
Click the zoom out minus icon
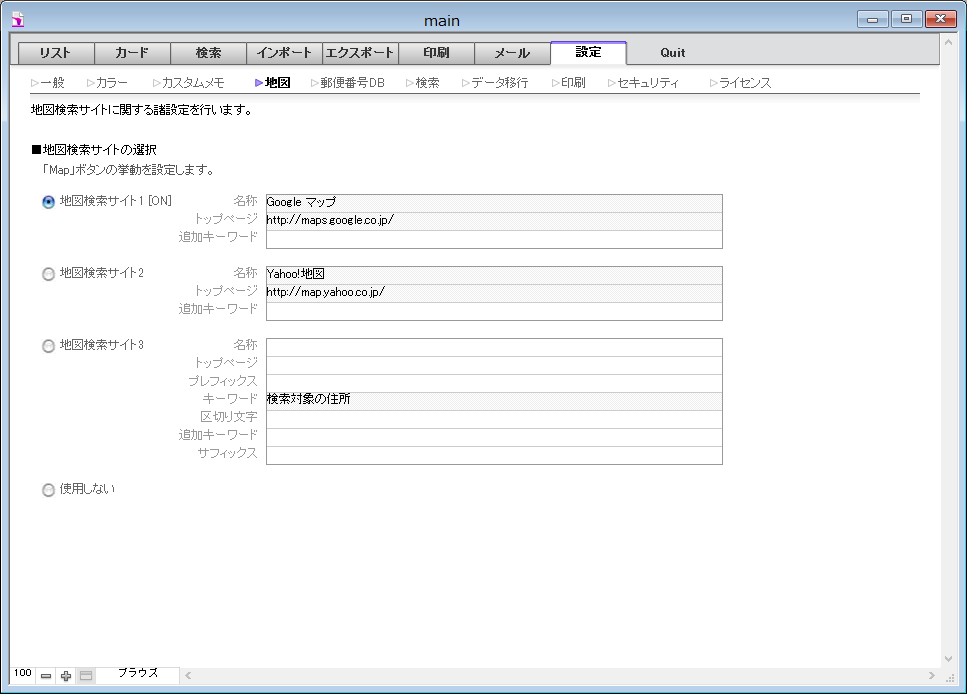pyautogui.click(x=46, y=676)
